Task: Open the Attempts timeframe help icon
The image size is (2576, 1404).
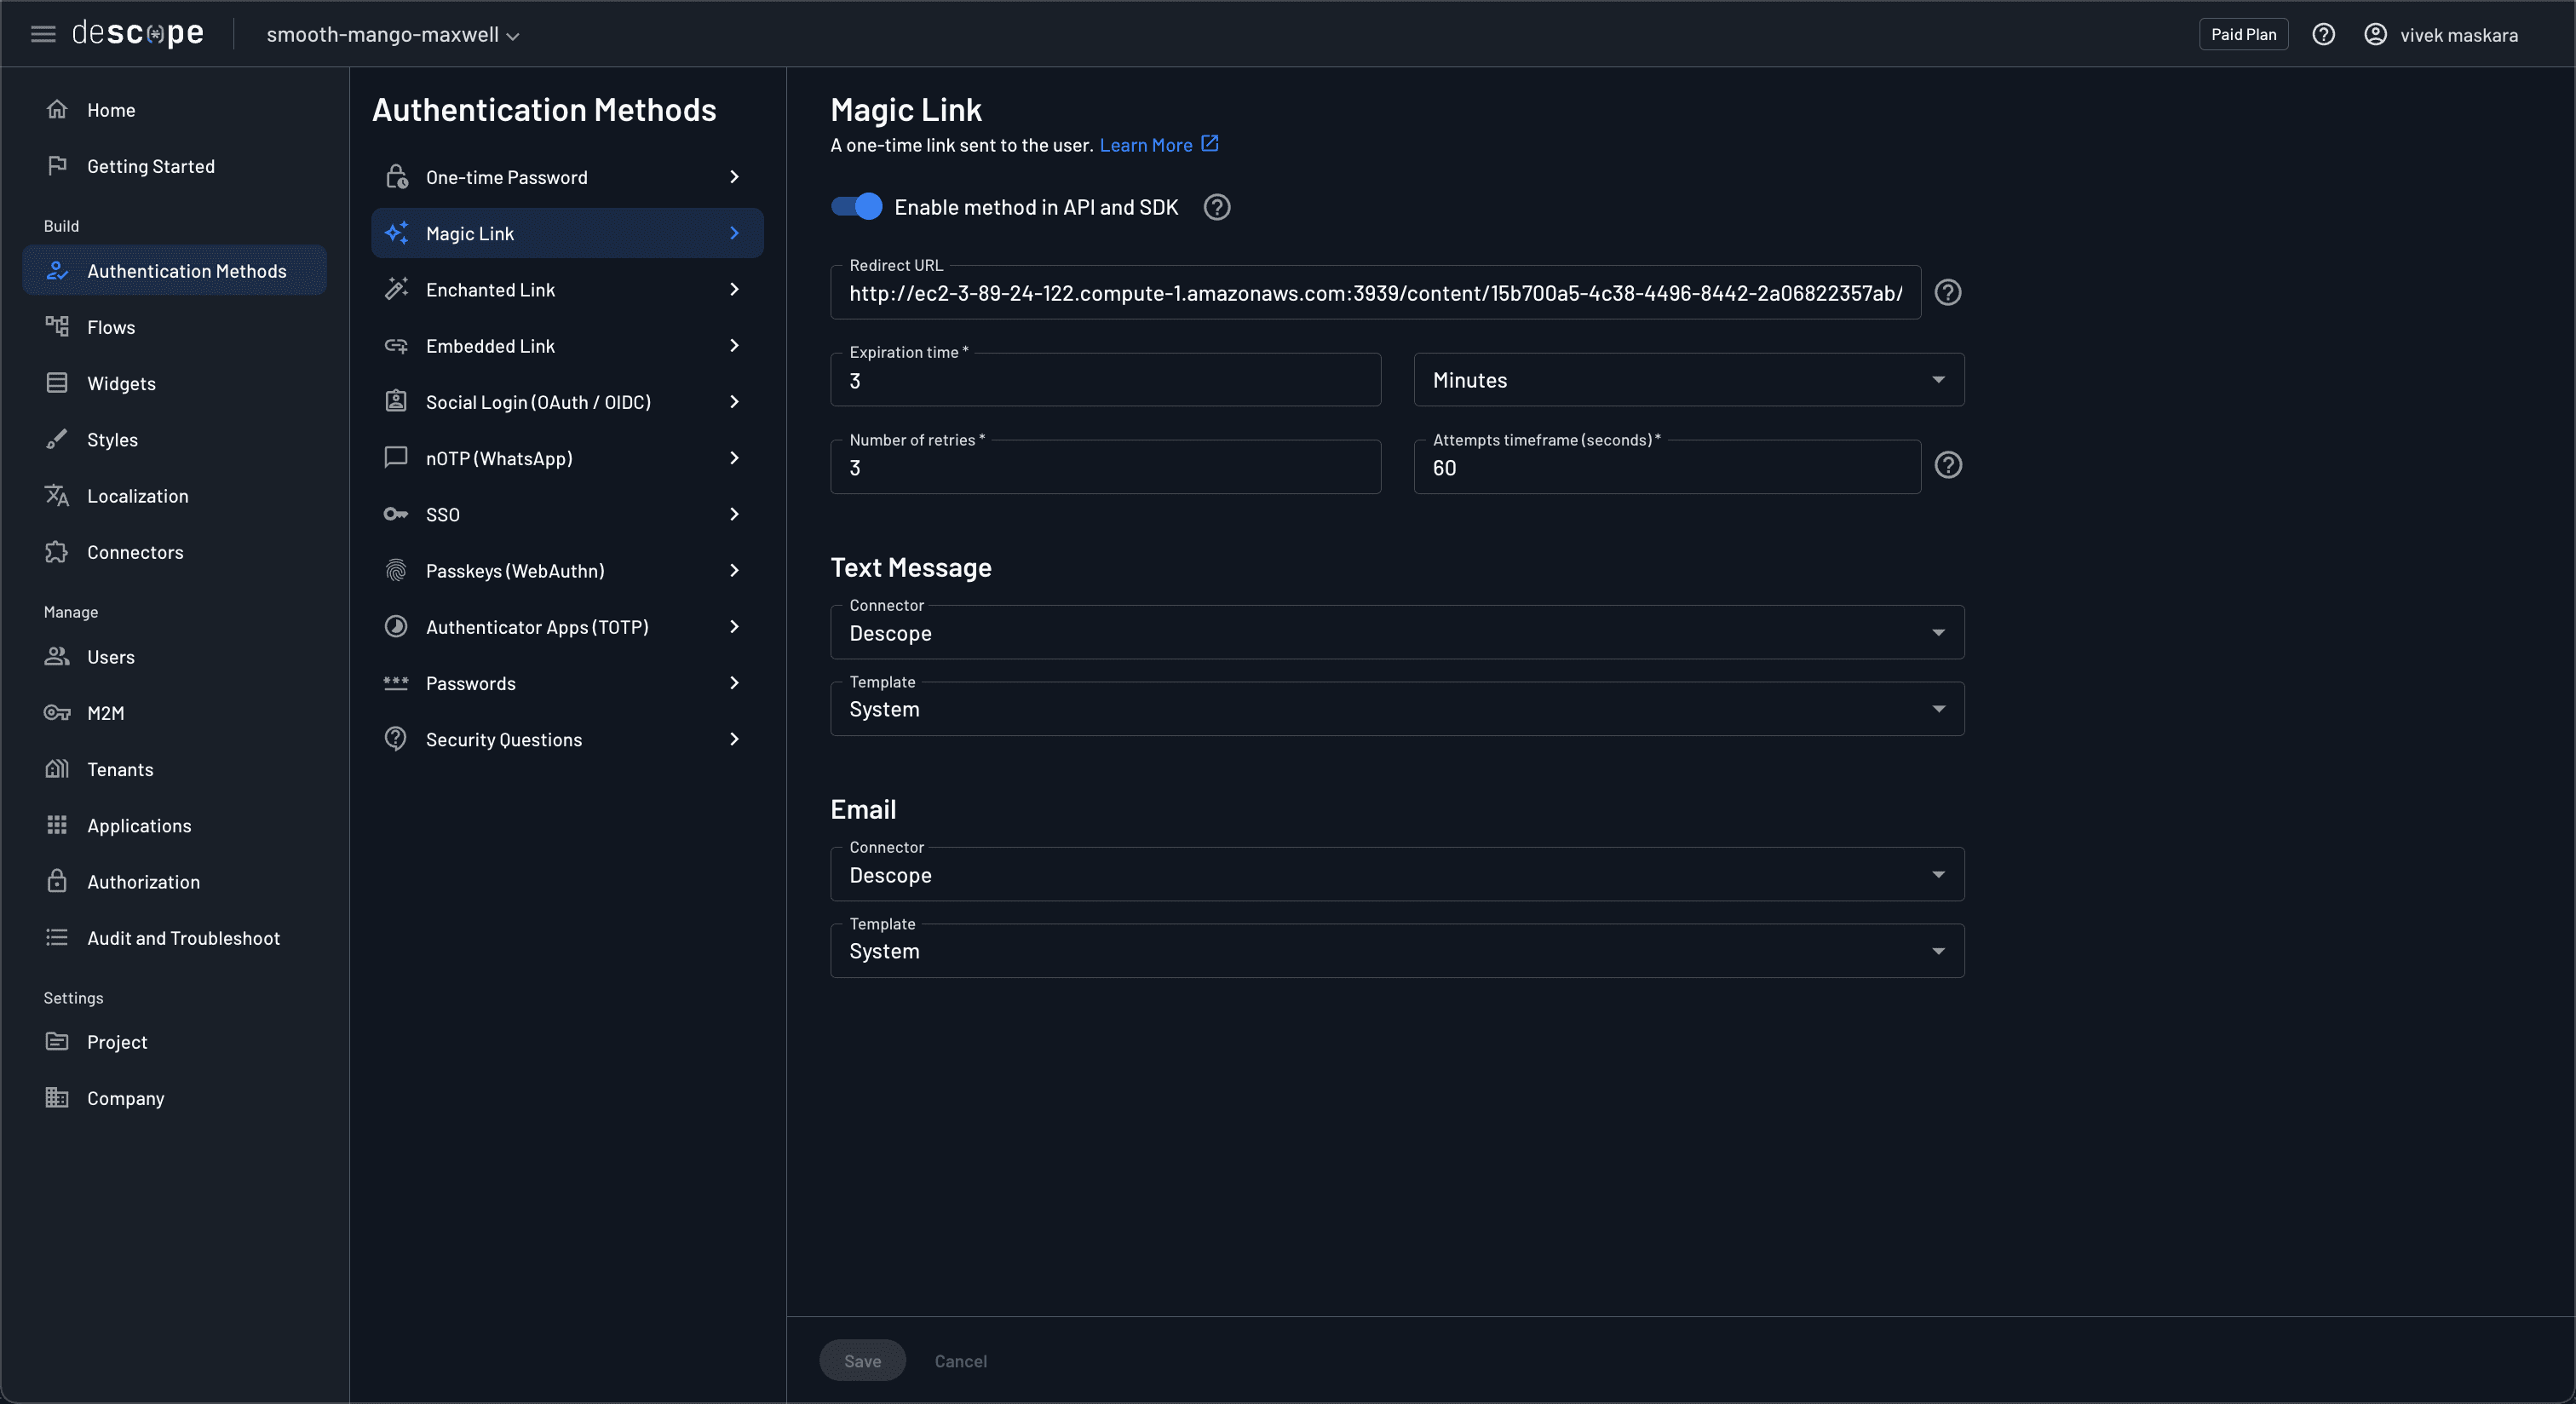Action: 1948,464
